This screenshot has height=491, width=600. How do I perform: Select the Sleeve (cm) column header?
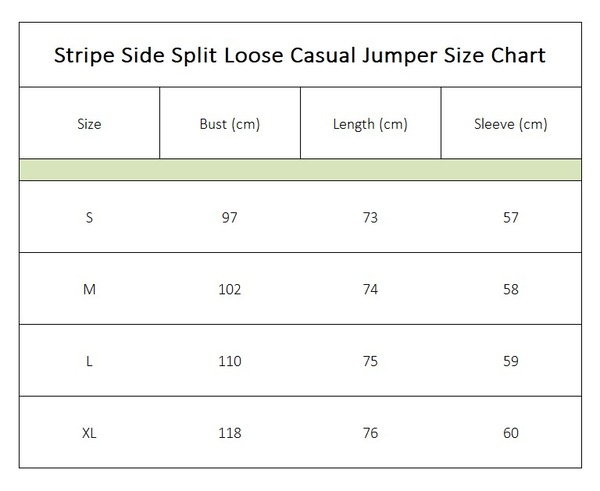[x=511, y=124]
